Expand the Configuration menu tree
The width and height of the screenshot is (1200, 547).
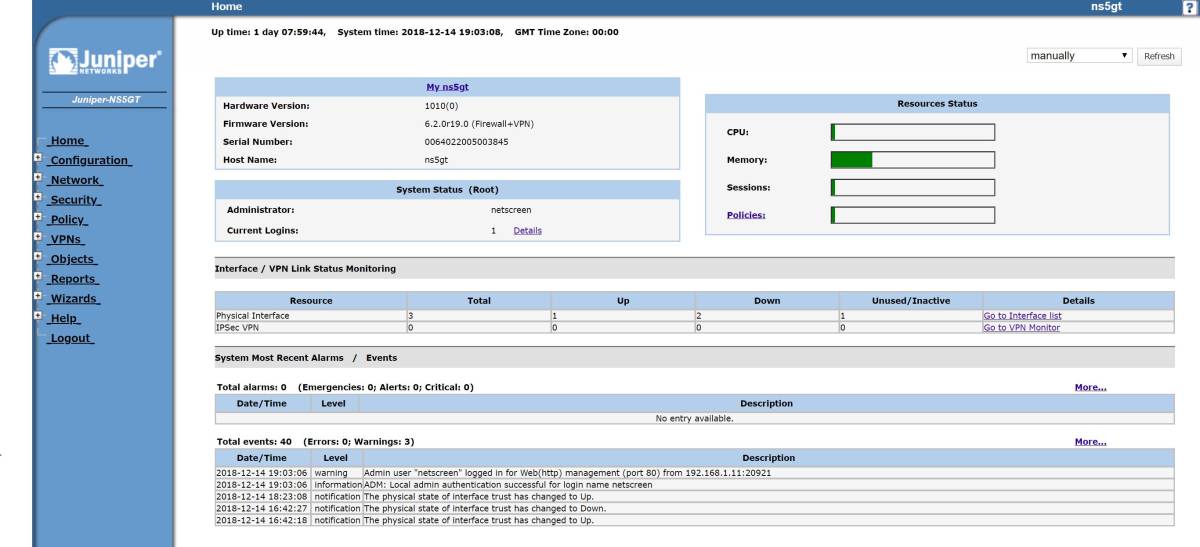[38, 159]
